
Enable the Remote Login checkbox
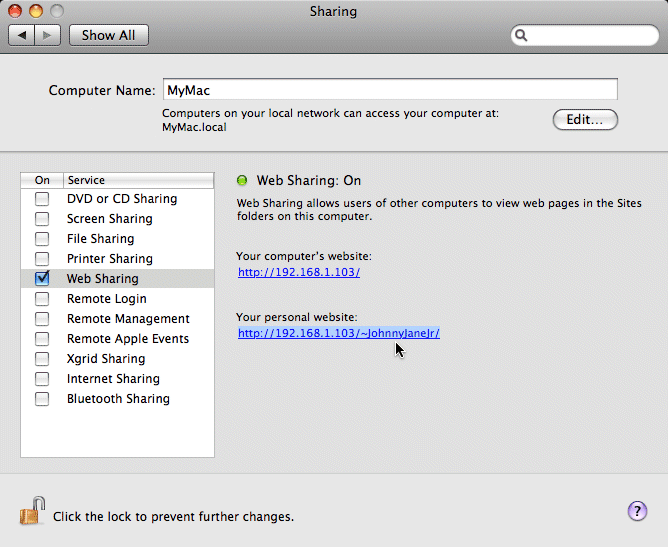pyautogui.click(x=42, y=299)
